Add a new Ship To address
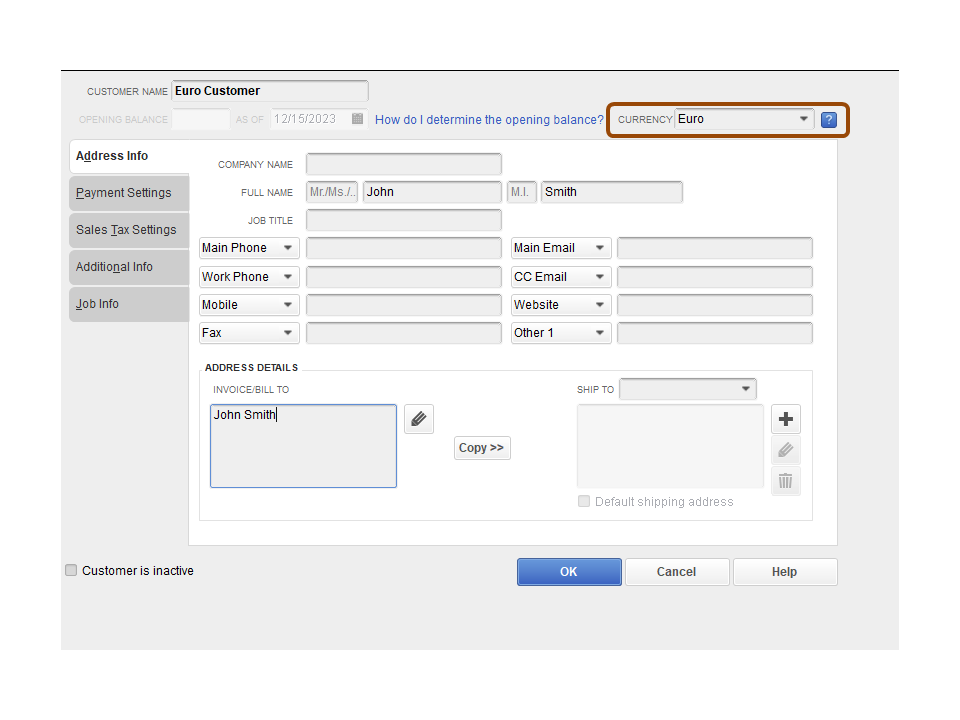 pyautogui.click(x=786, y=419)
